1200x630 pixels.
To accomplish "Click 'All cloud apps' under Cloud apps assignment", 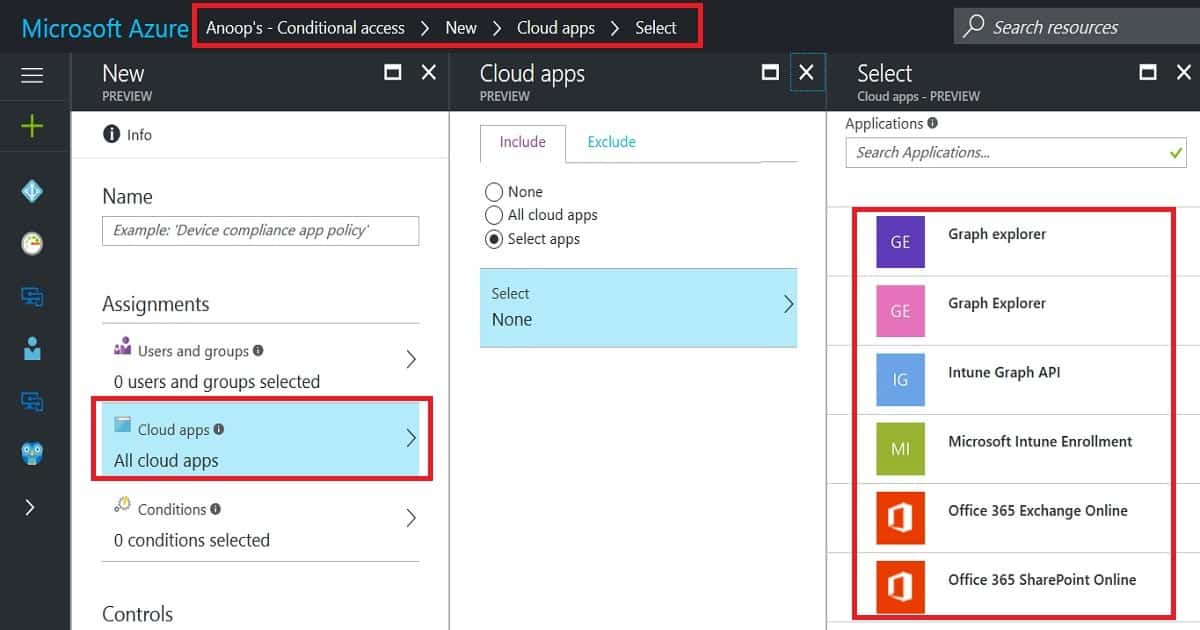I will [x=166, y=461].
